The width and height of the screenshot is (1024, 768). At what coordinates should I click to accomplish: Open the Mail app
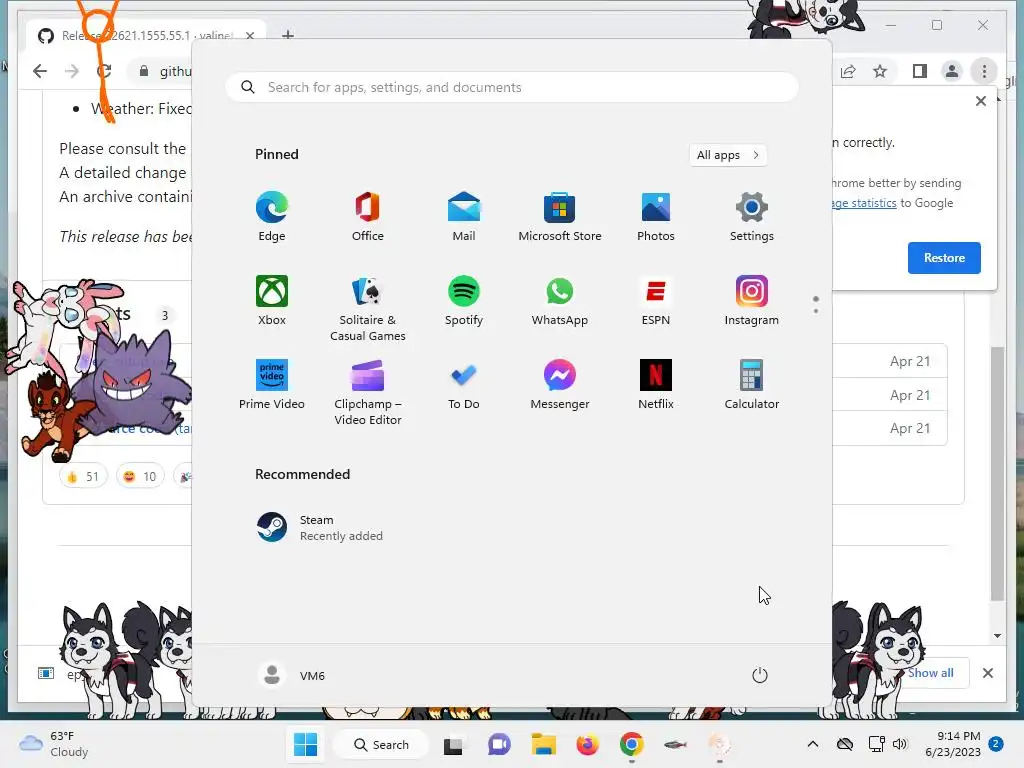(464, 216)
